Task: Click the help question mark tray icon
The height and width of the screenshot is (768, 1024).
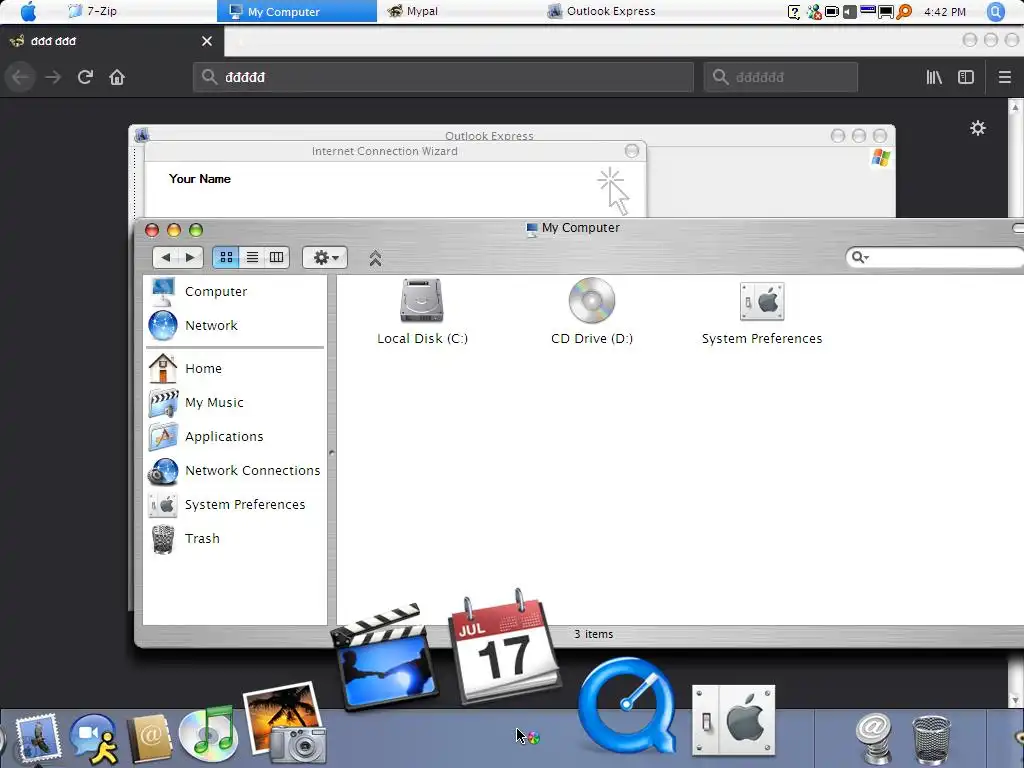Action: pyautogui.click(x=793, y=12)
